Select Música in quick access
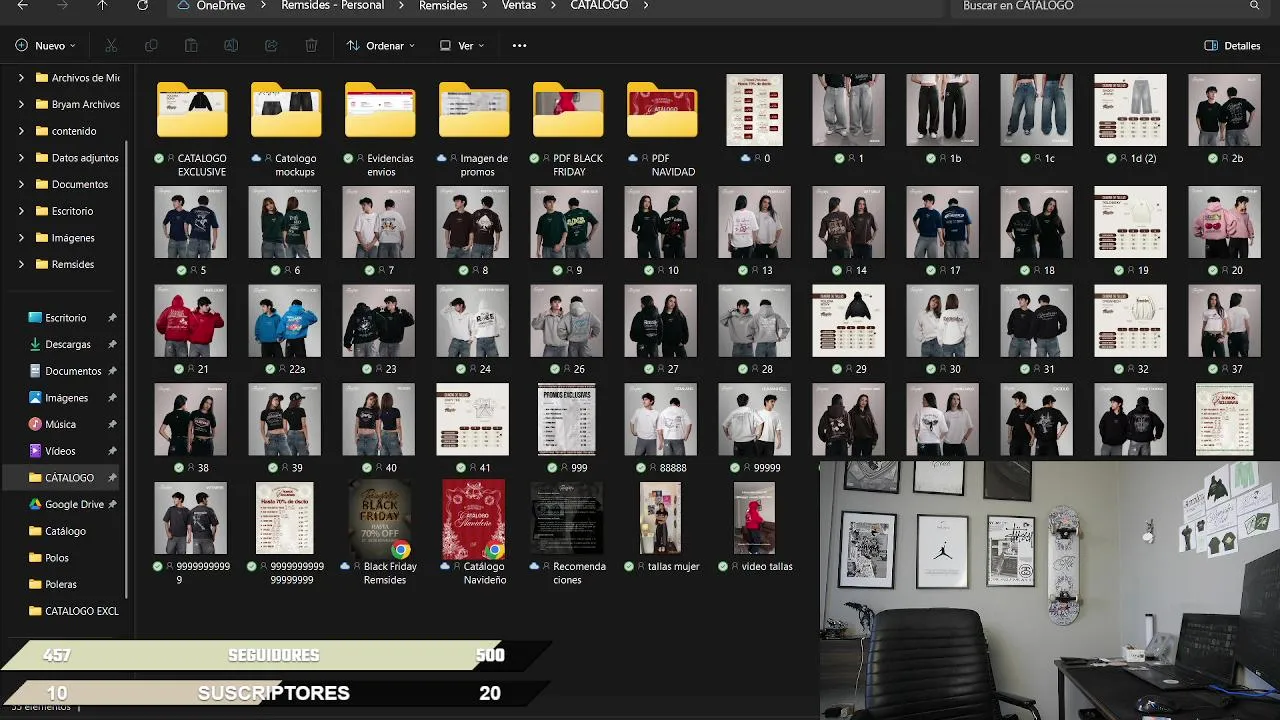Image resolution: width=1280 pixels, height=720 pixels. click(x=60, y=424)
